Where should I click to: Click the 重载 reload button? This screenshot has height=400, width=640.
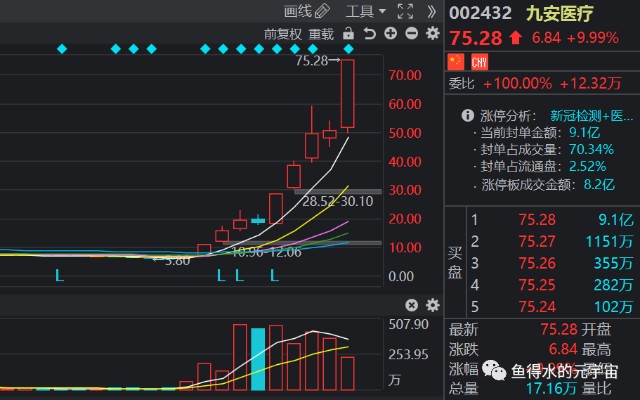click(321, 34)
